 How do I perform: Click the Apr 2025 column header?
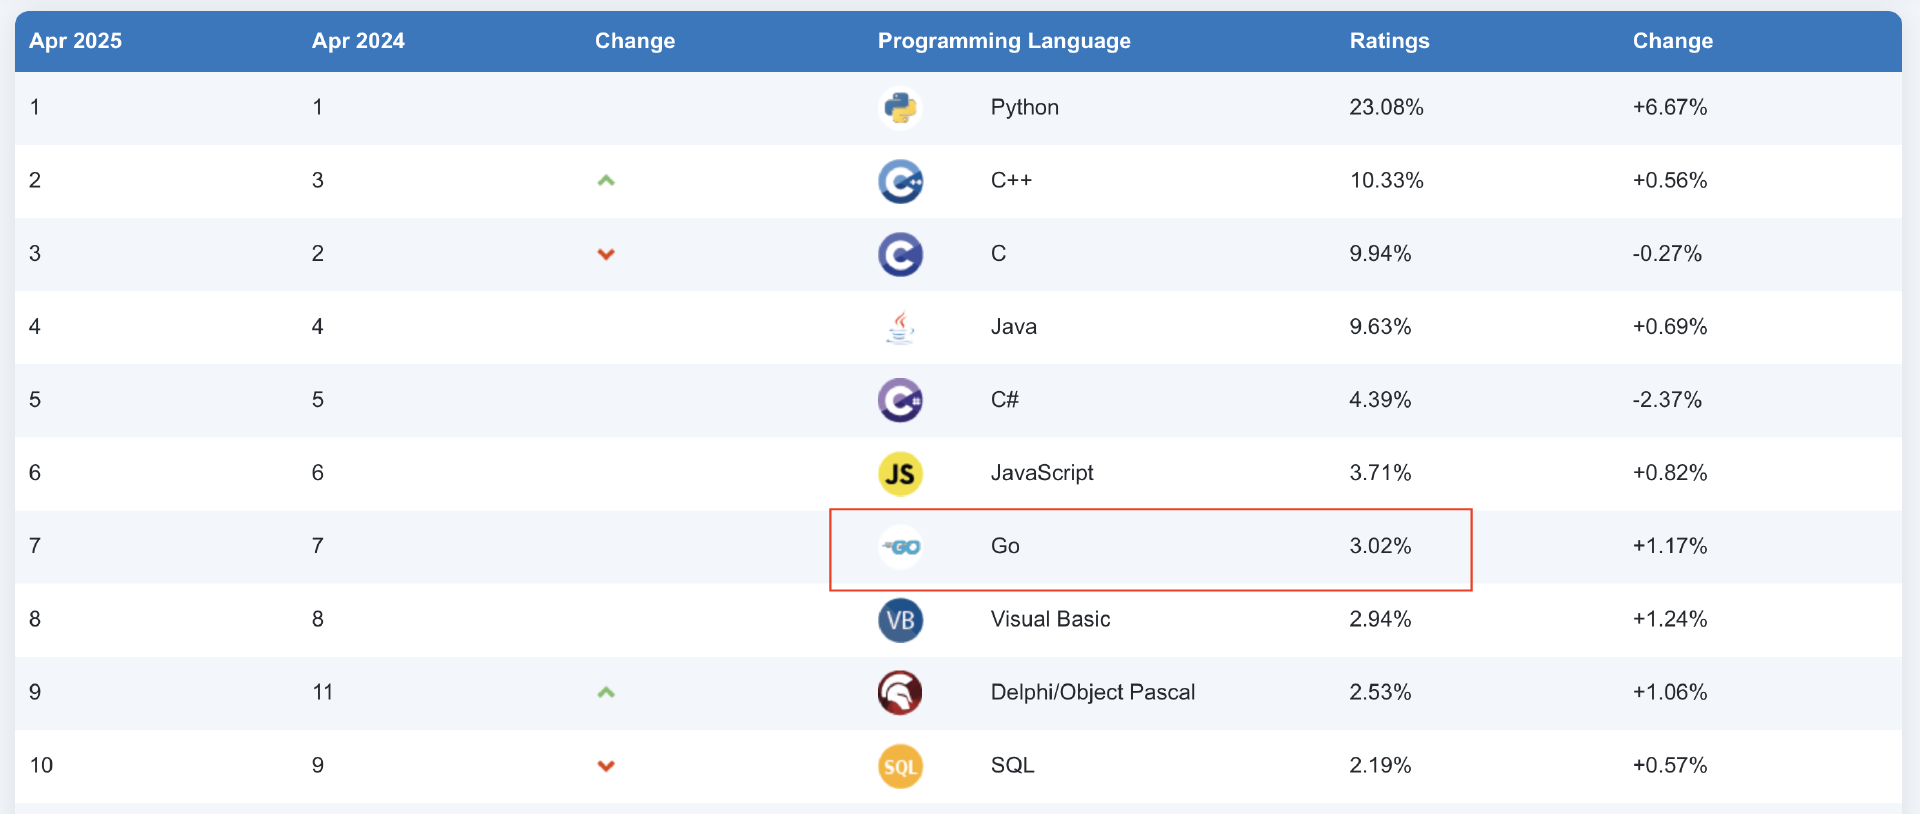coord(75,41)
